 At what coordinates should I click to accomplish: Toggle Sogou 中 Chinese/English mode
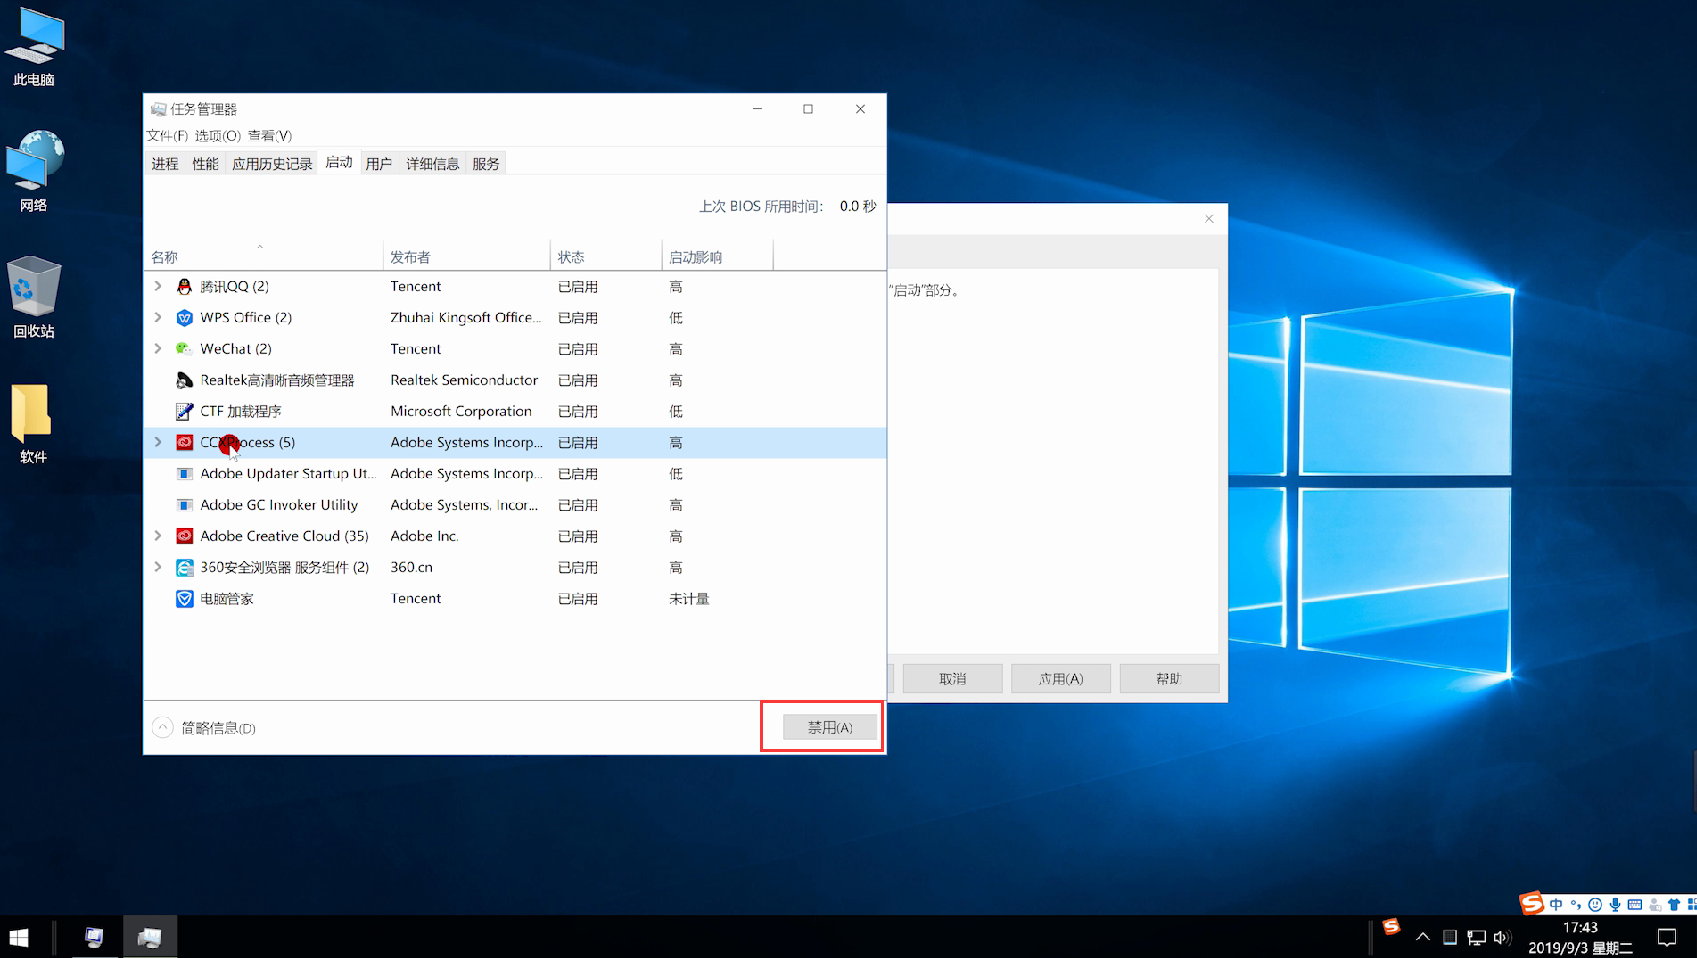coord(1556,904)
